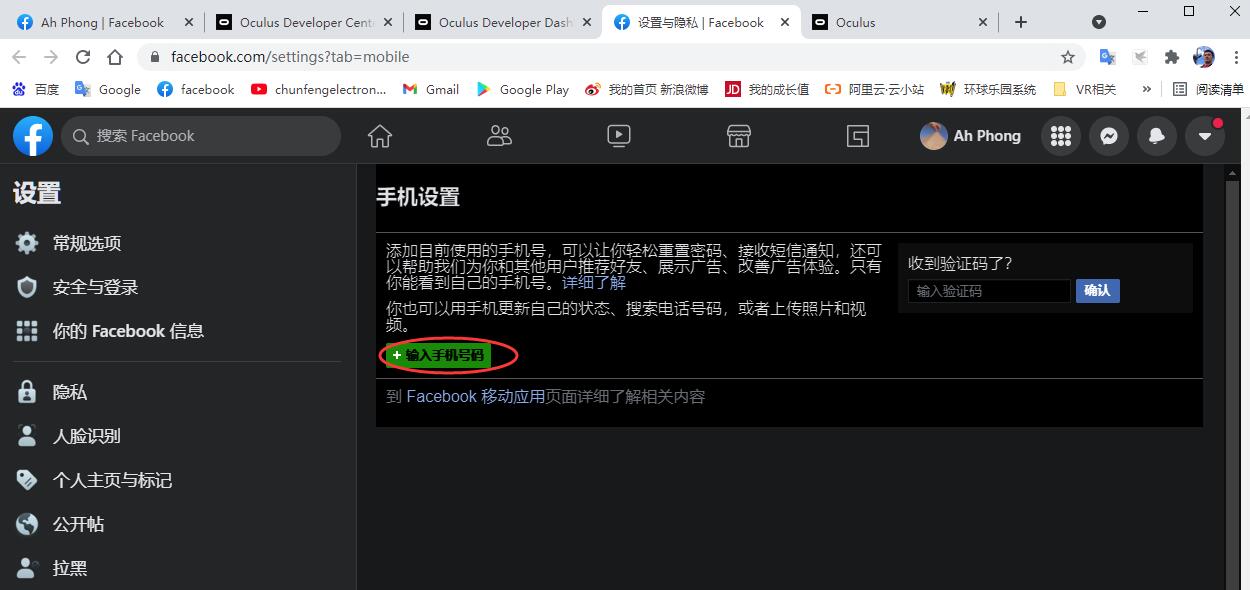Open the facebook bookmark
Screen dimensions: 1250x590
(x=196, y=89)
